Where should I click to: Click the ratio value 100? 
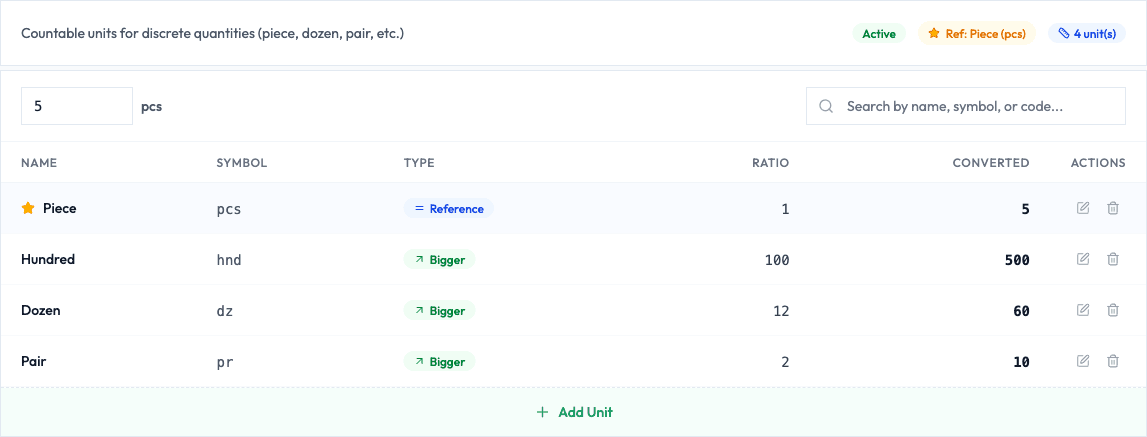777,260
